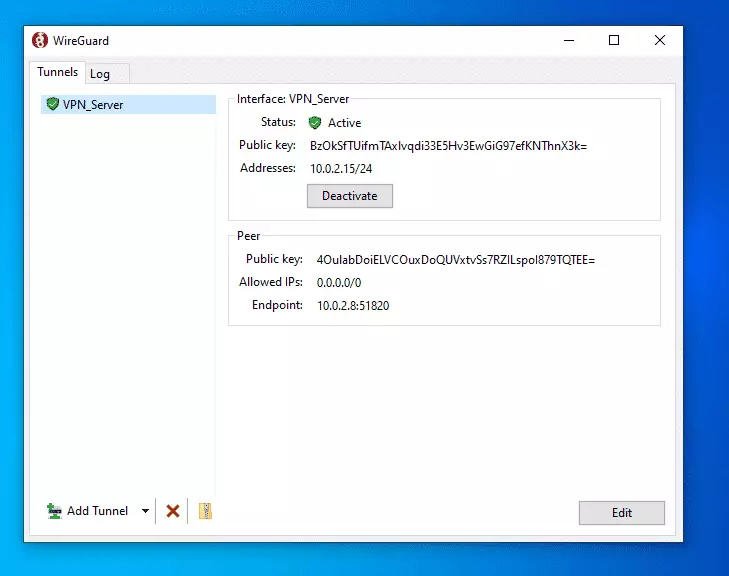The width and height of the screenshot is (729, 576).
Task: Export all tunnels to zip icon
Action: coord(205,511)
